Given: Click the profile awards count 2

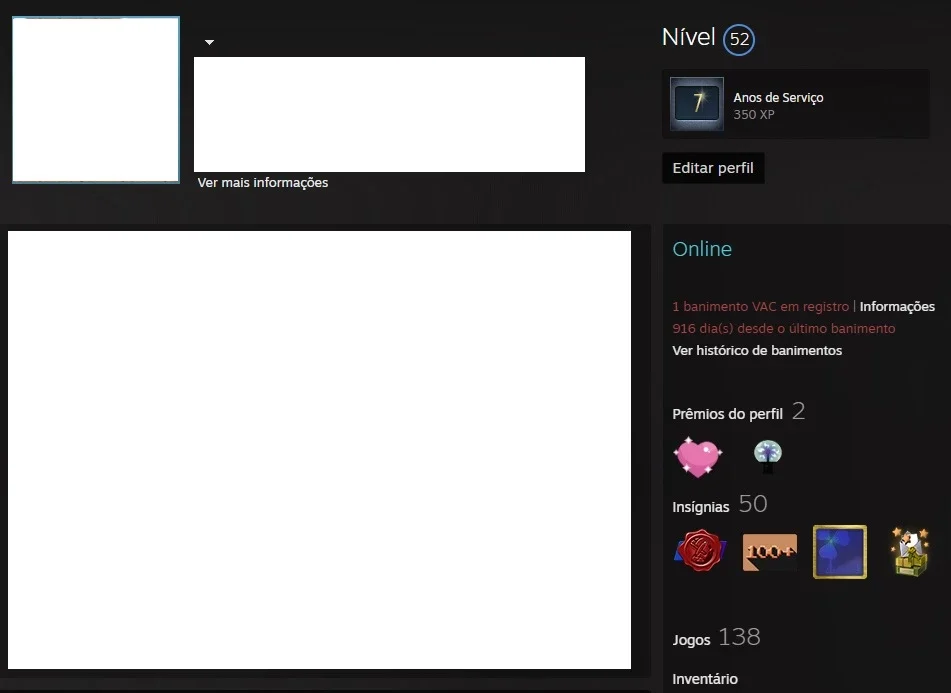Looking at the screenshot, I should pos(798,412).
